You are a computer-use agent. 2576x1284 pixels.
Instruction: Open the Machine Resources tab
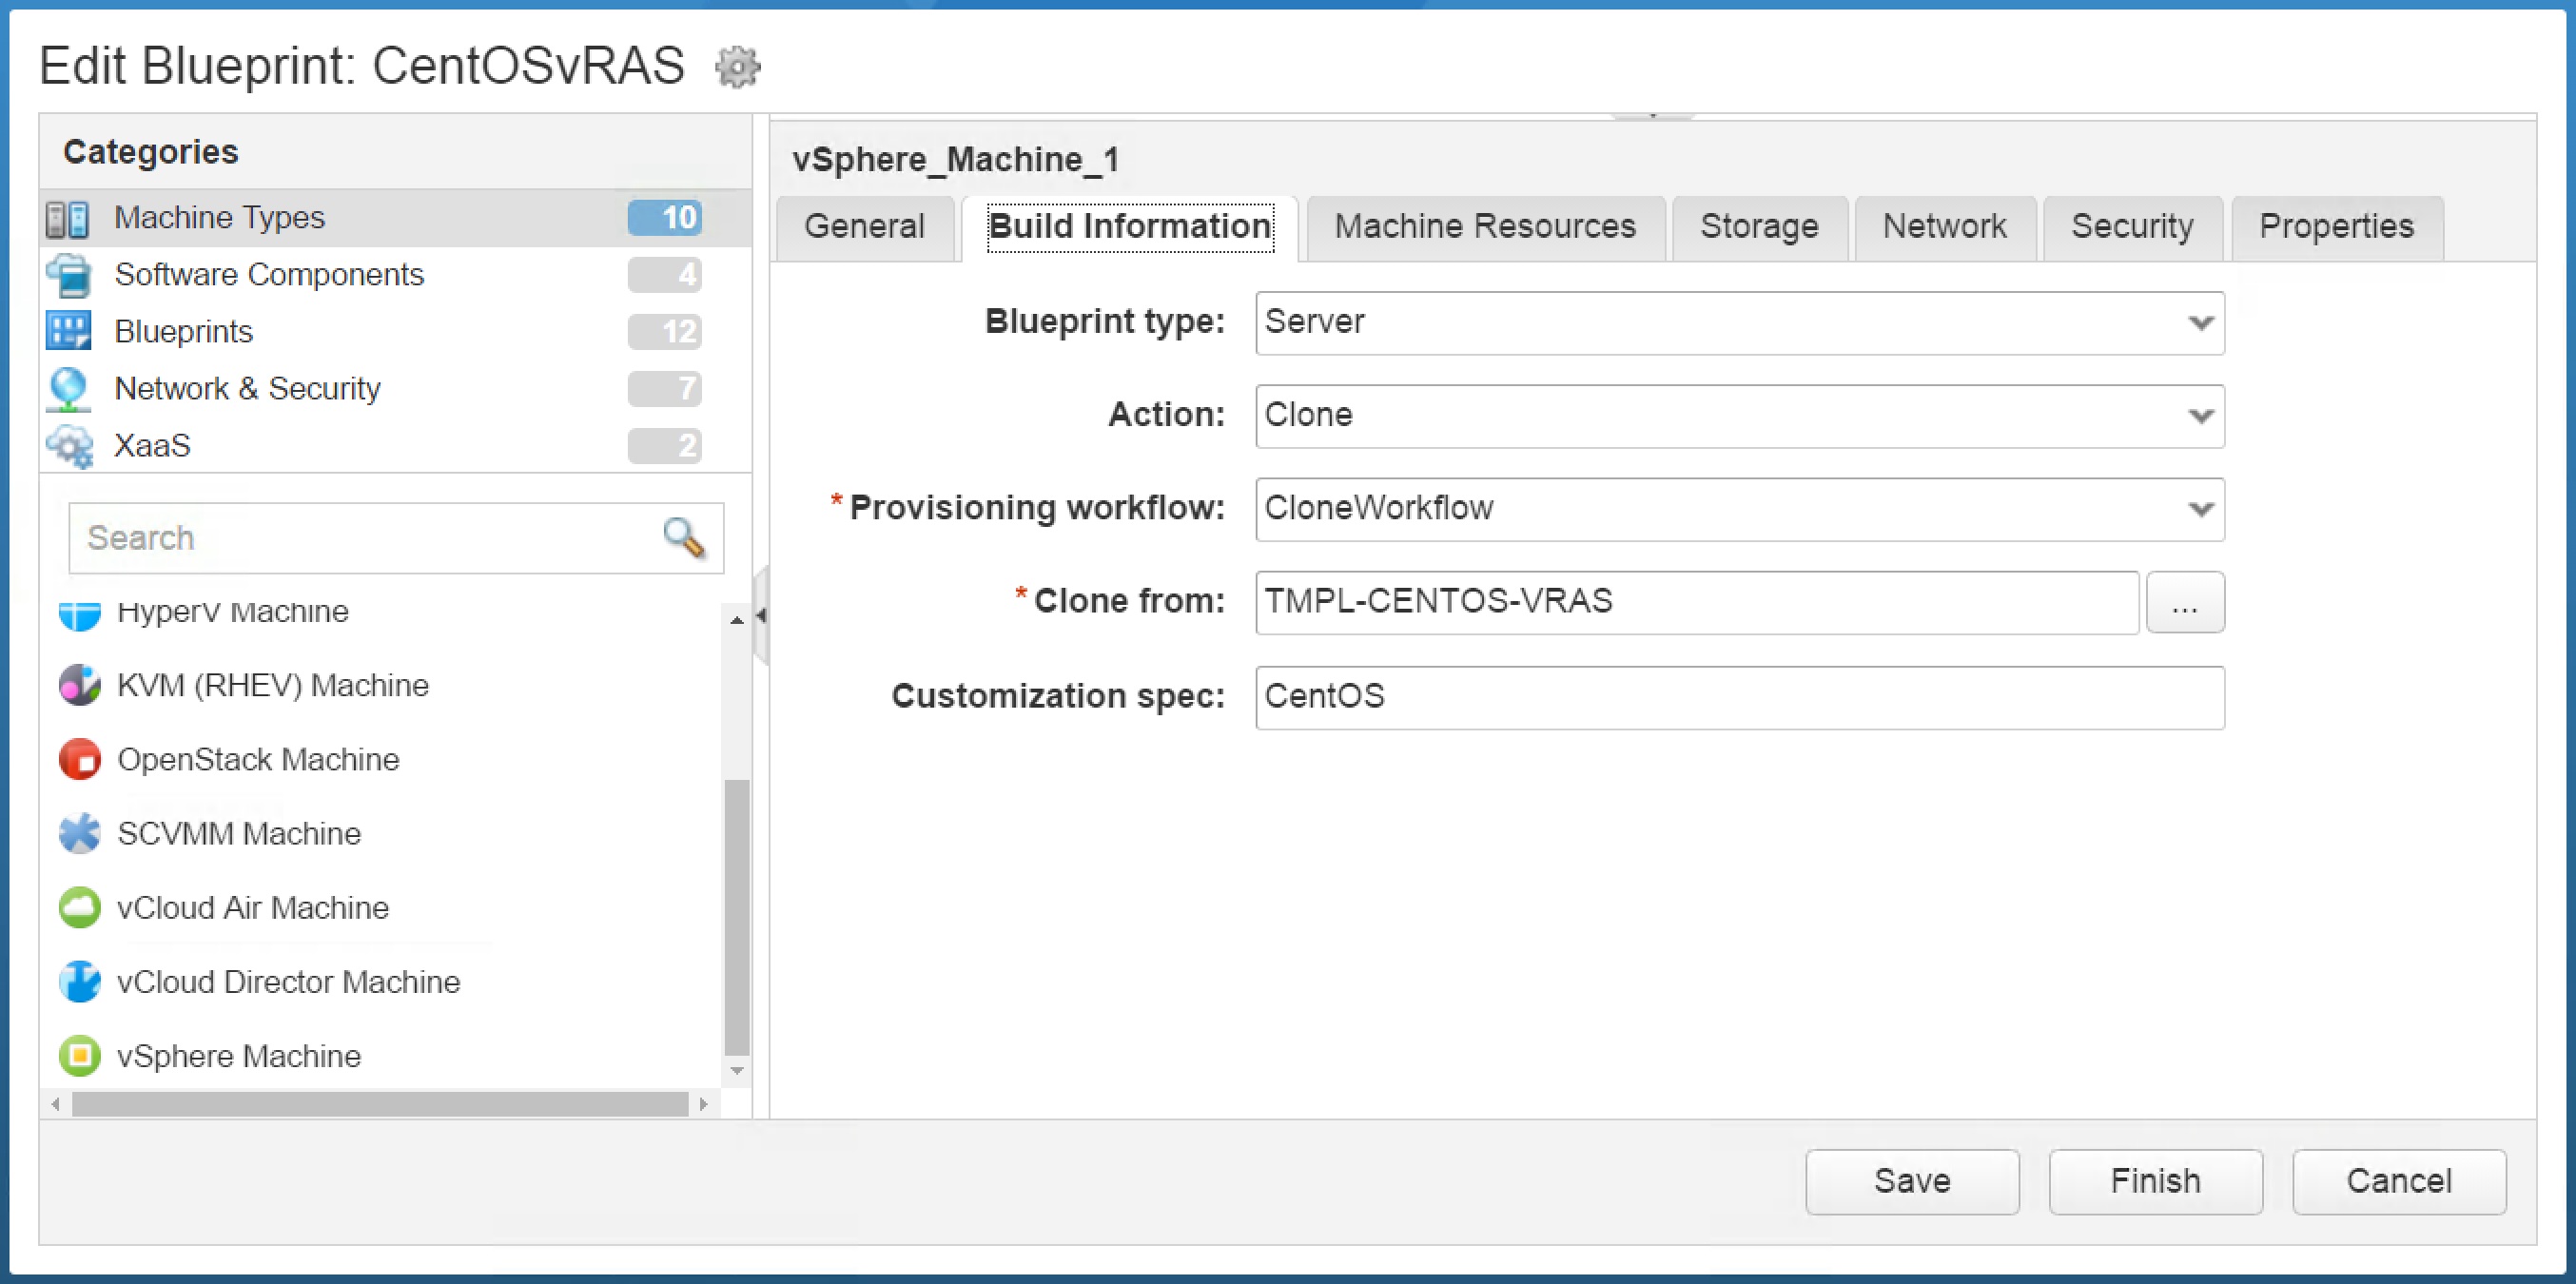(1485, 226)
